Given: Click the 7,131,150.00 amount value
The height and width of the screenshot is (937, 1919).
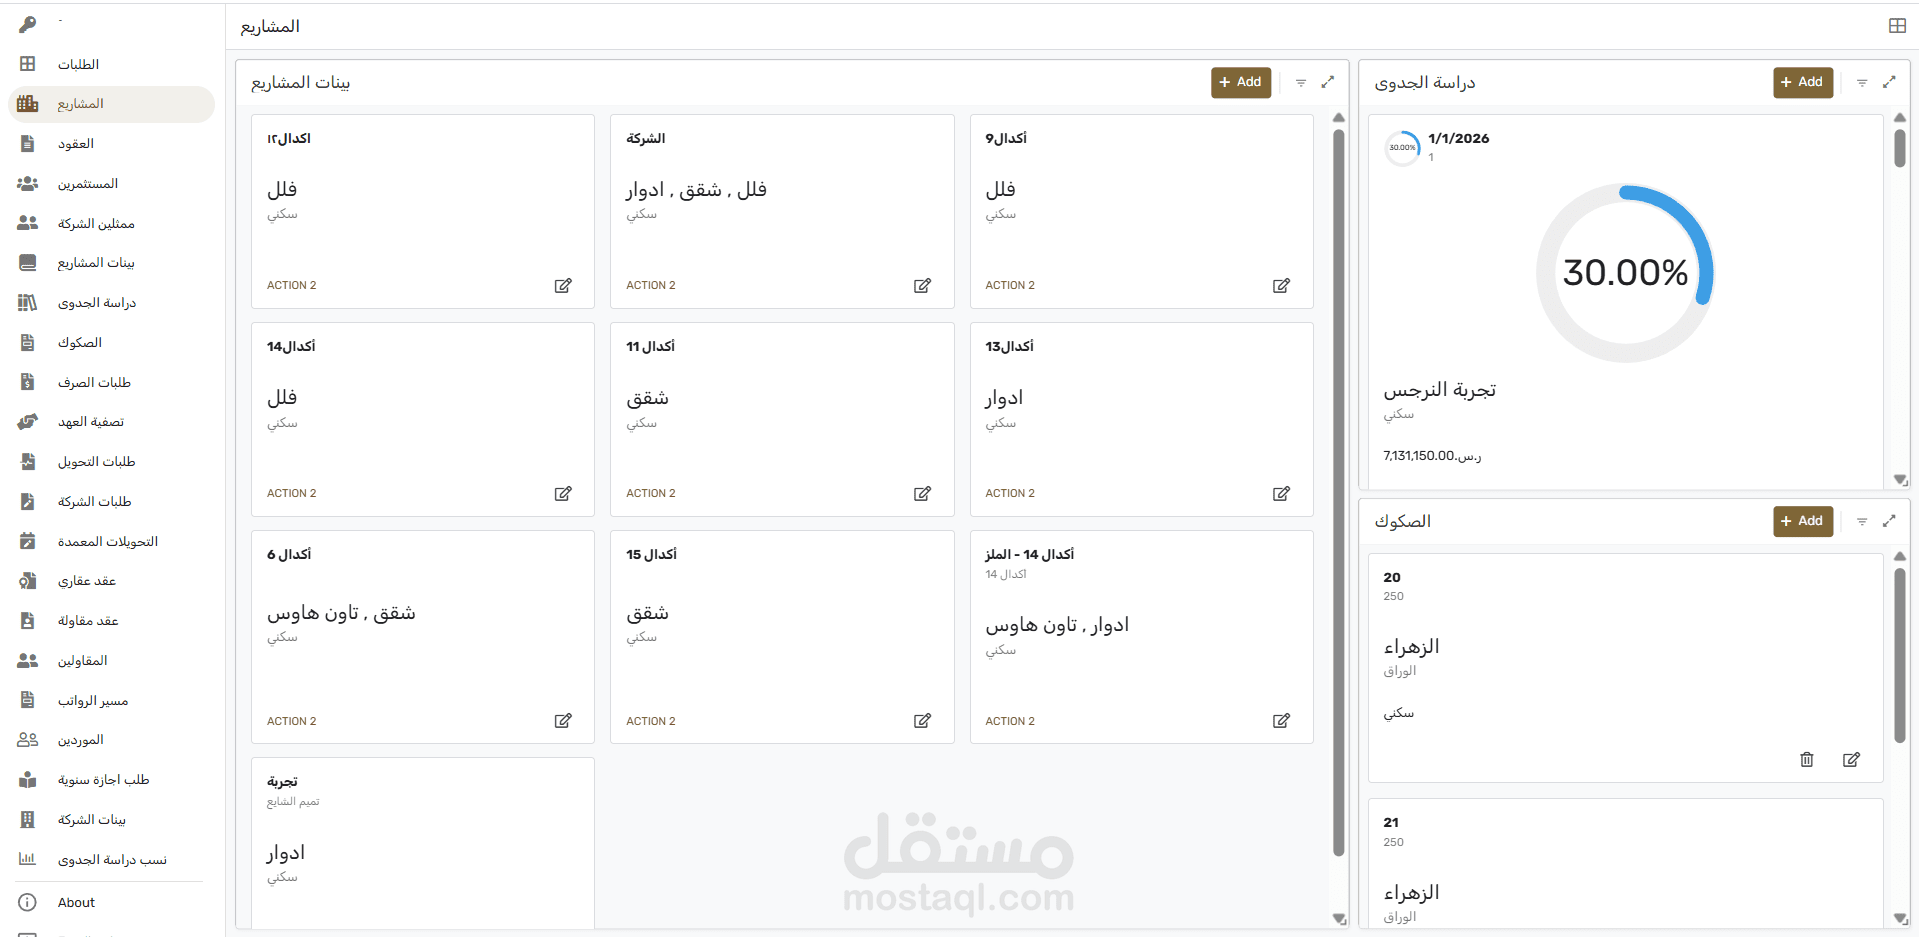Looking at the screenshot, I should 1432,456.
